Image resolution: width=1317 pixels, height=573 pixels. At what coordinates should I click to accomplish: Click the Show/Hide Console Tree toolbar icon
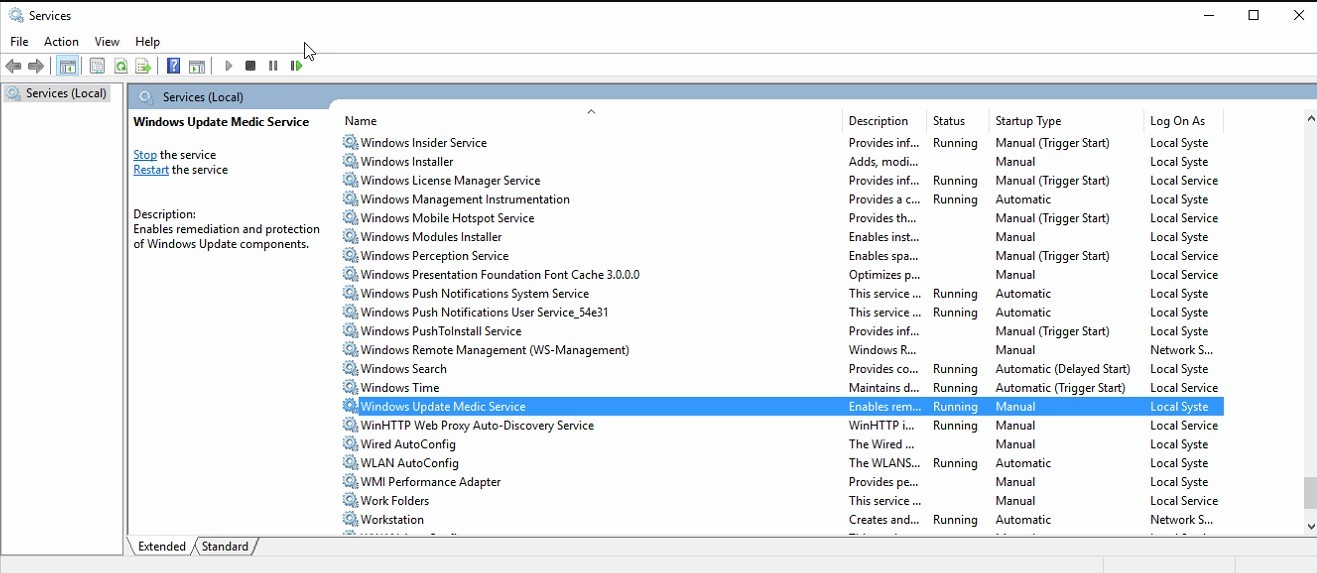click(68, 66)
